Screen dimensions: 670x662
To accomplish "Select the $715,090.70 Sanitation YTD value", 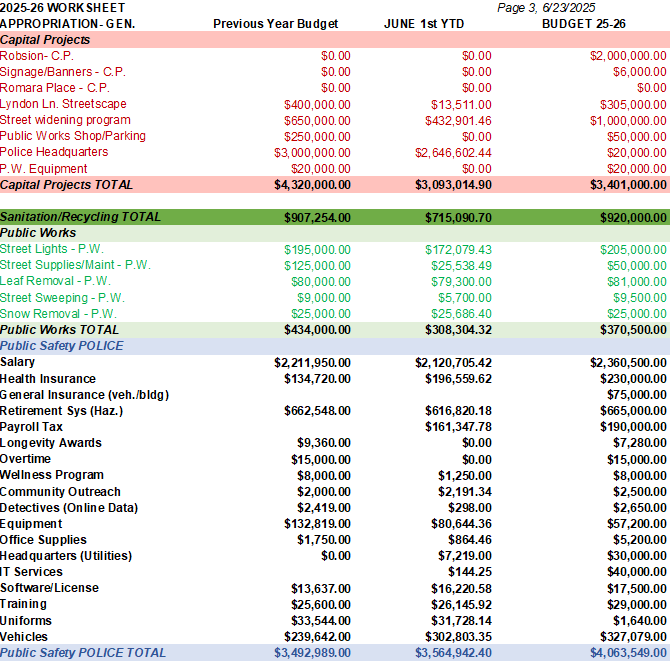I will pyautogui.click(x=458, y=218).
